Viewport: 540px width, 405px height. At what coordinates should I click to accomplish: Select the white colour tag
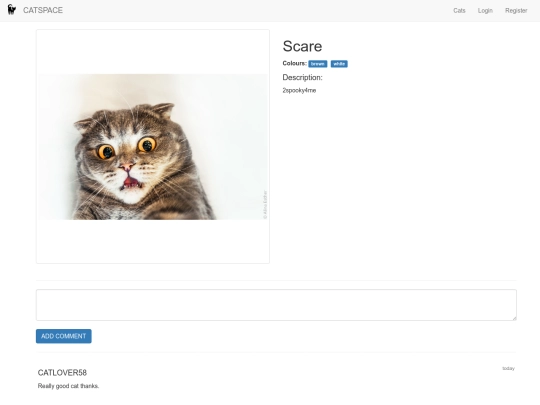[x=339, y=64]
